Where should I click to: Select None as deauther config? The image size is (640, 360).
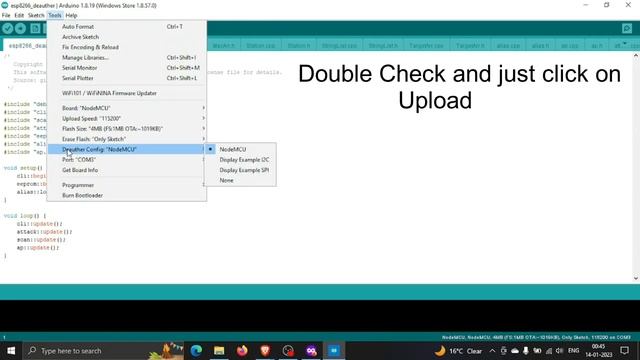[x=240, y=180]
